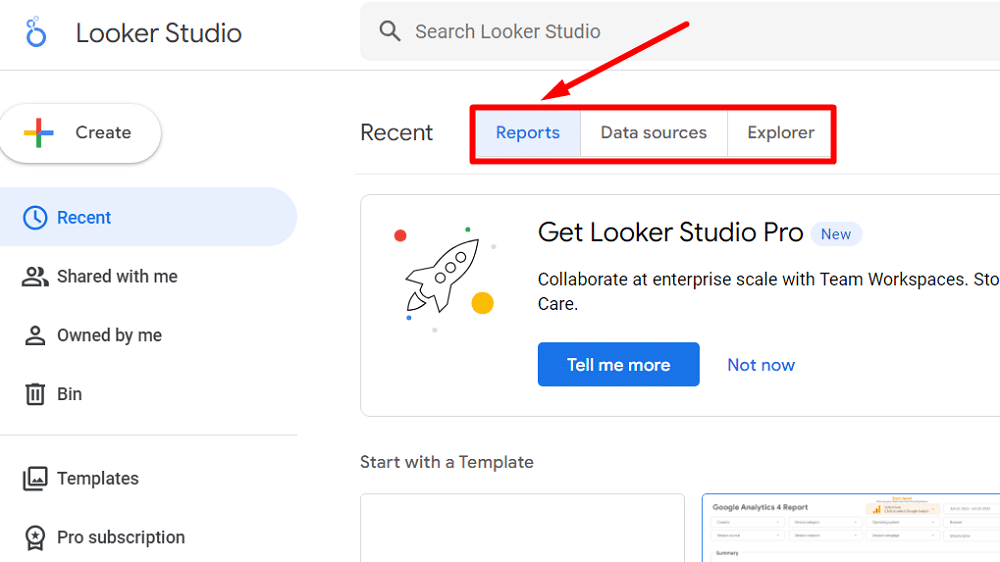Viewport: 1000px width, 562px height.
Task: Click the Templates gallery icon
Action: (35, 478)
